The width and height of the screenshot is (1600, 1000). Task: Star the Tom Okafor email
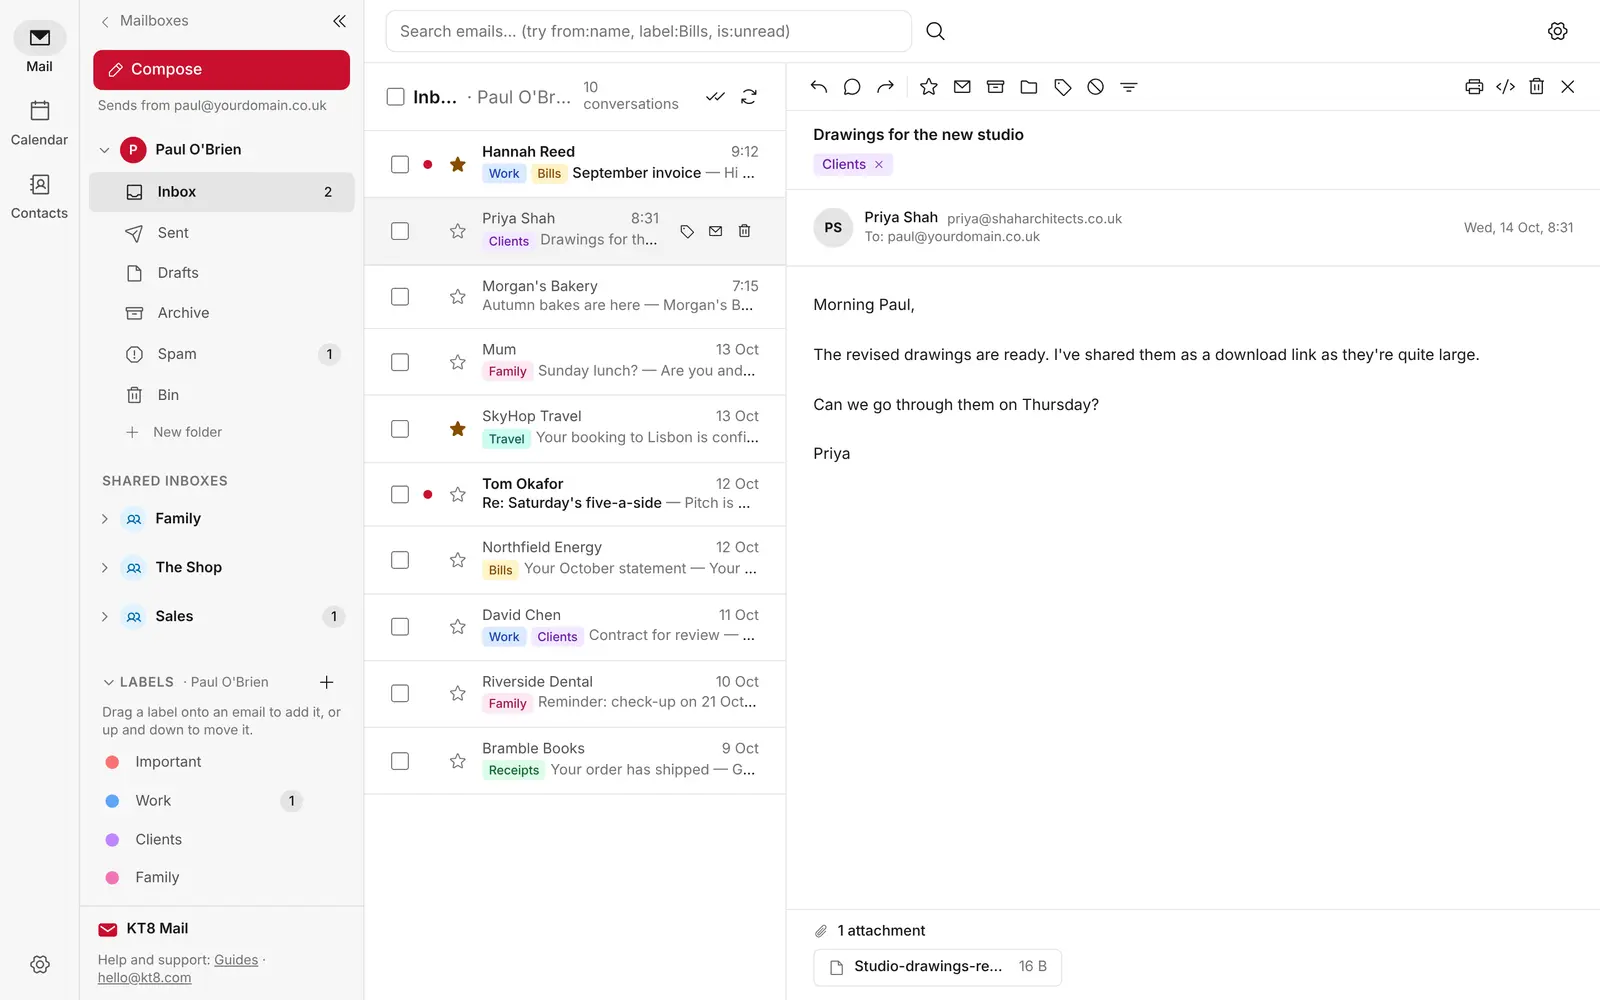tap(458, 494)
